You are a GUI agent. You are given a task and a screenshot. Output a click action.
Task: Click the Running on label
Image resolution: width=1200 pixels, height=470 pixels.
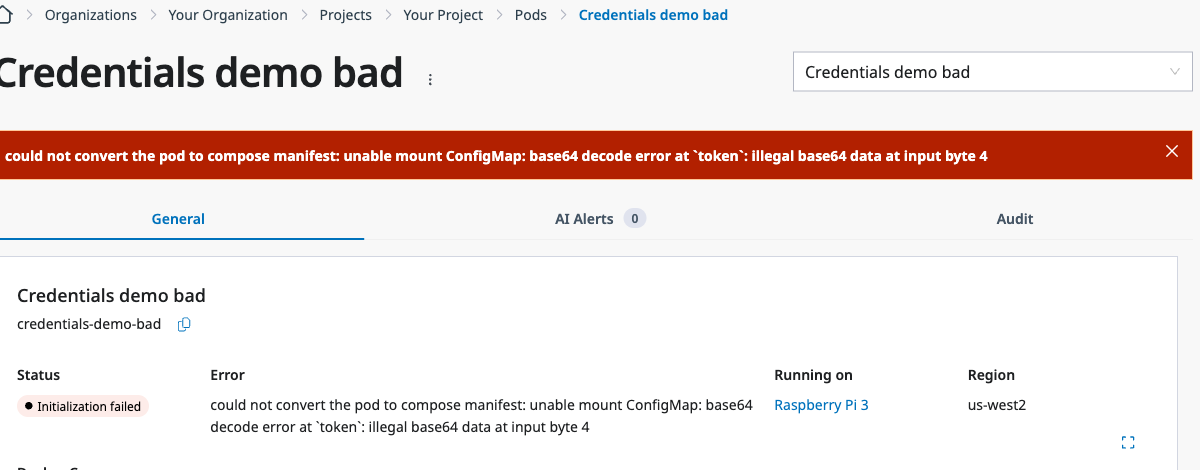tap(813, 375)
